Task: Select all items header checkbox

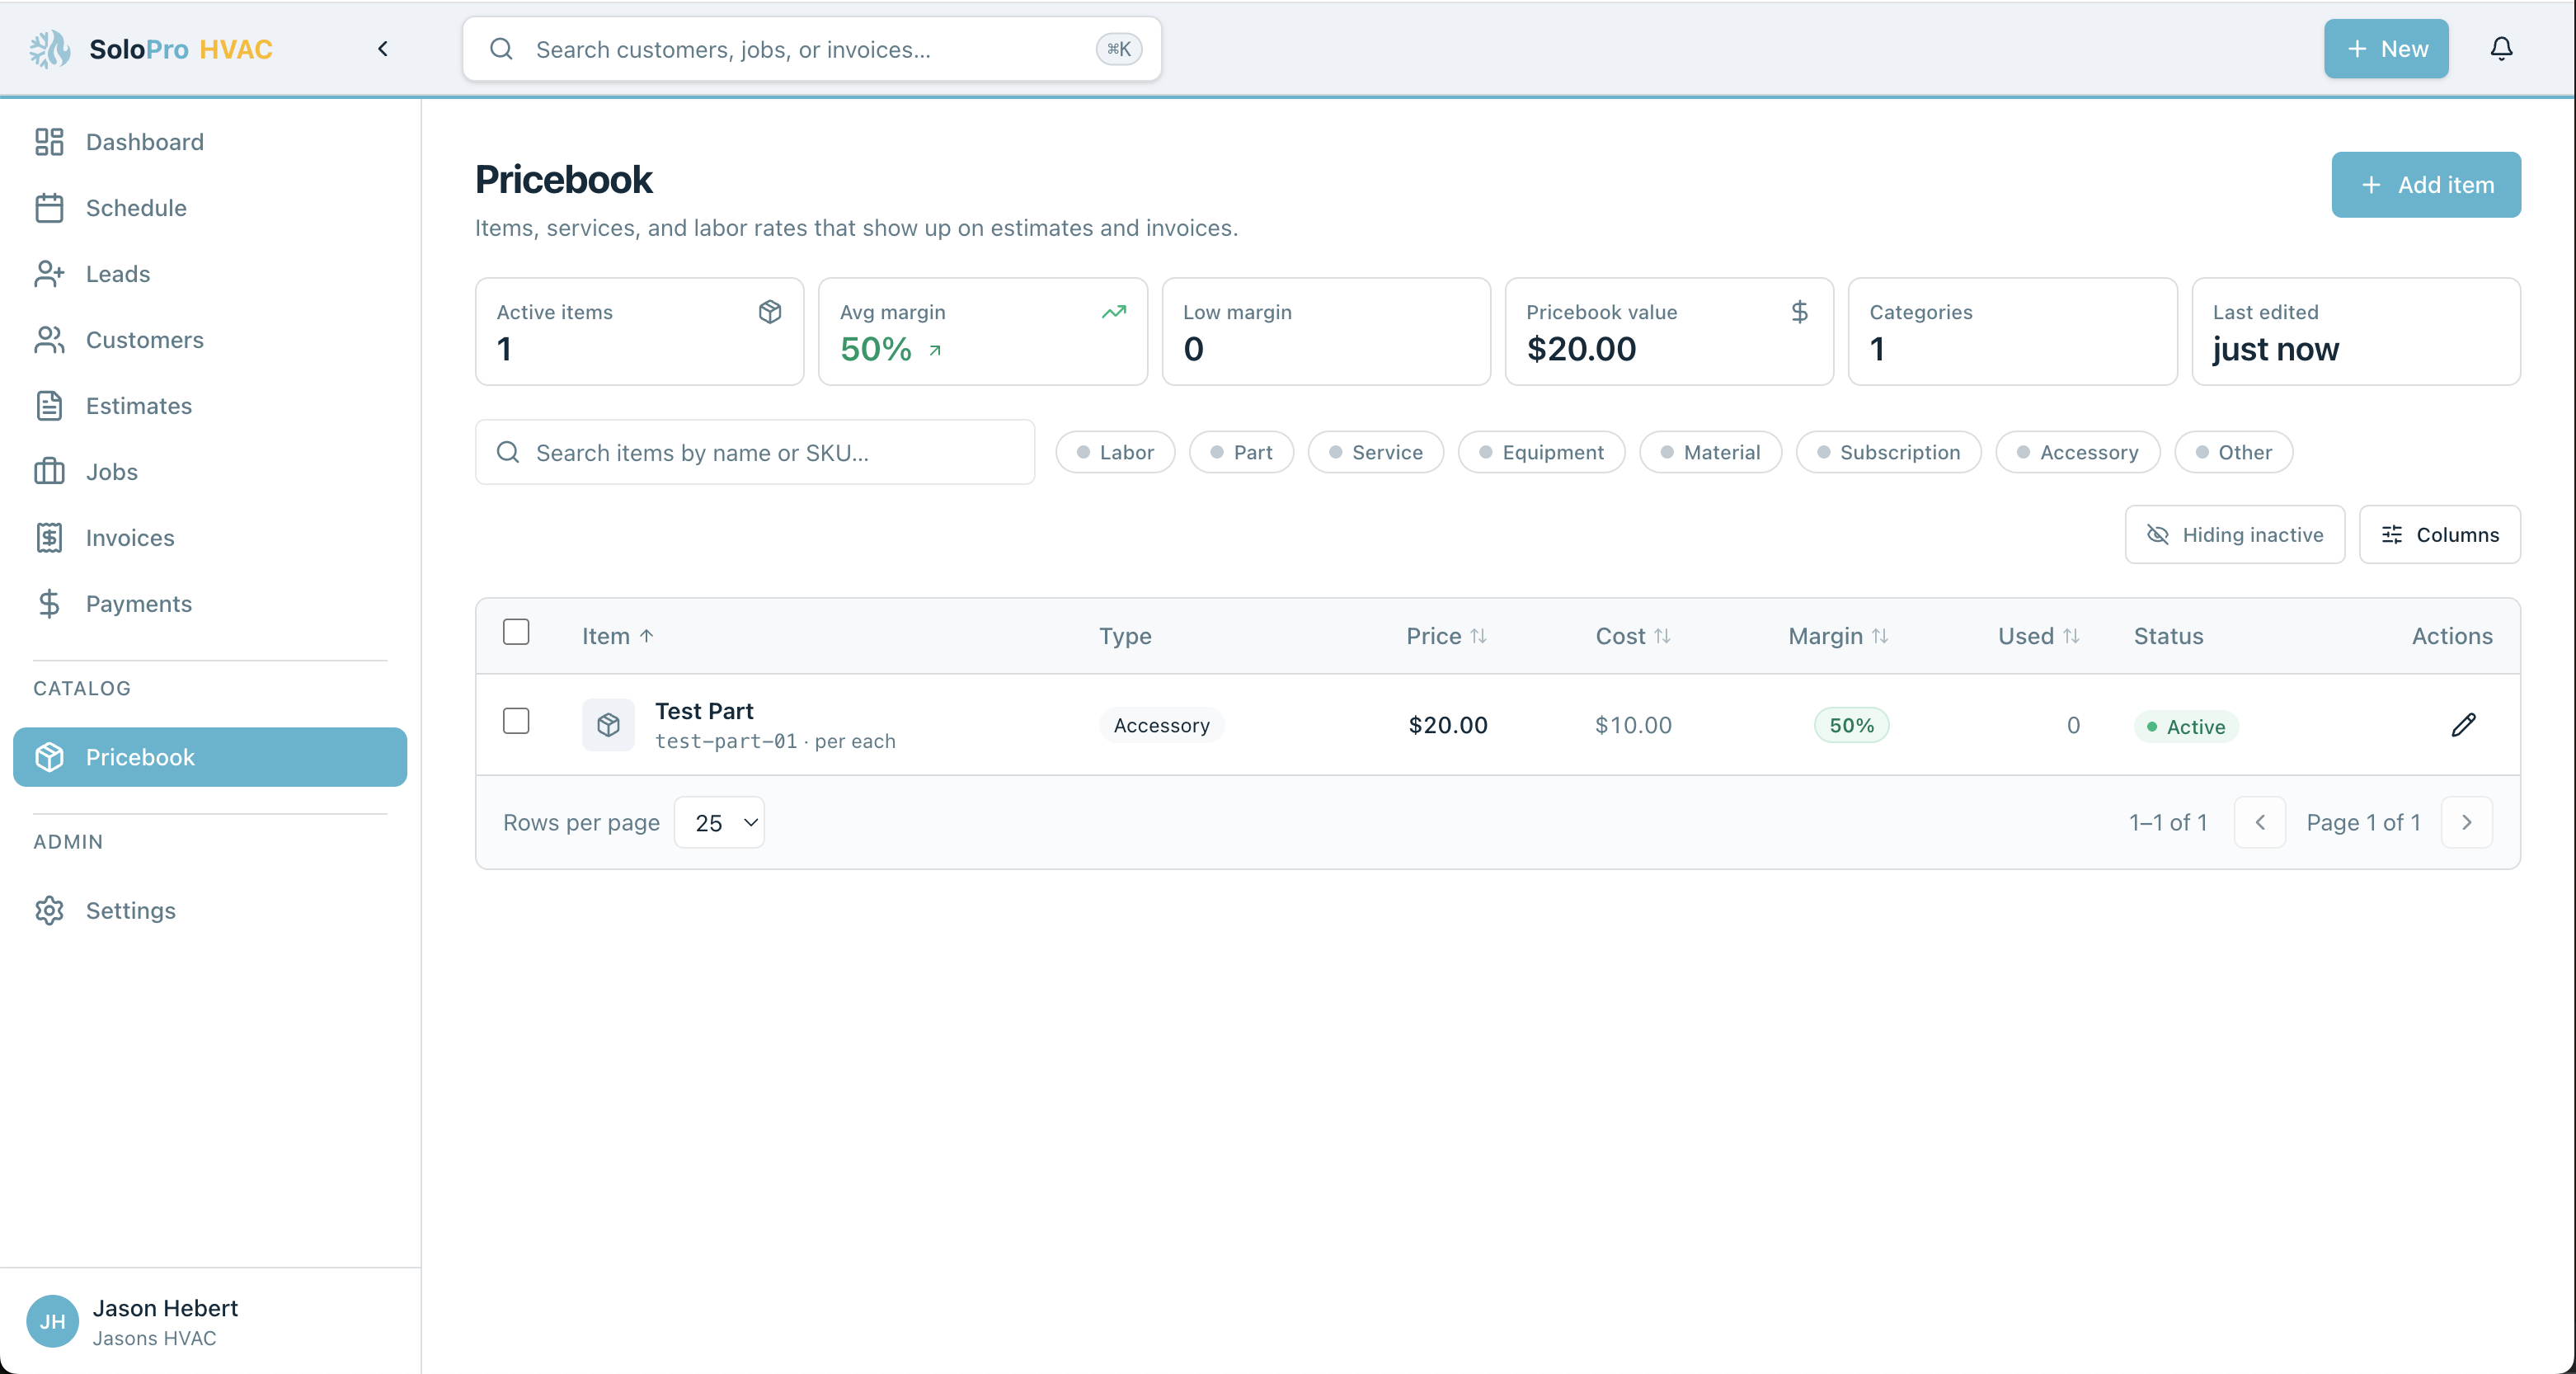Action: point(516,632)
